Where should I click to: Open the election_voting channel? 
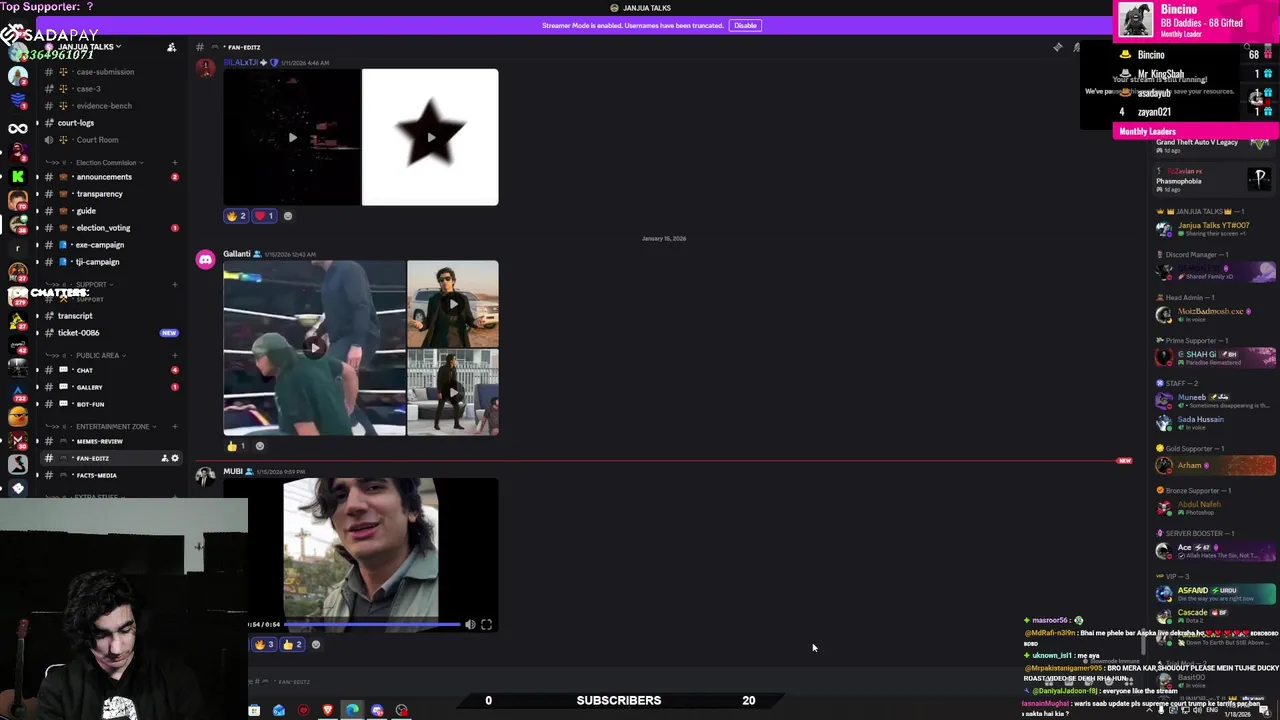(111, 228)
